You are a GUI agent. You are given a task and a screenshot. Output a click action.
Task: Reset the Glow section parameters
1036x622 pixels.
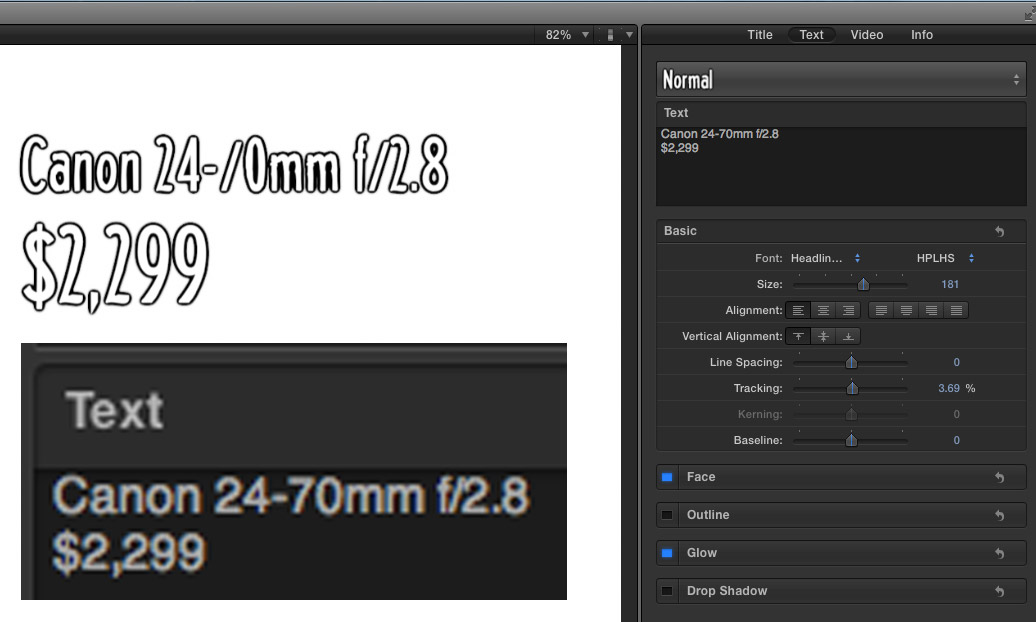tap(1000, 553)
